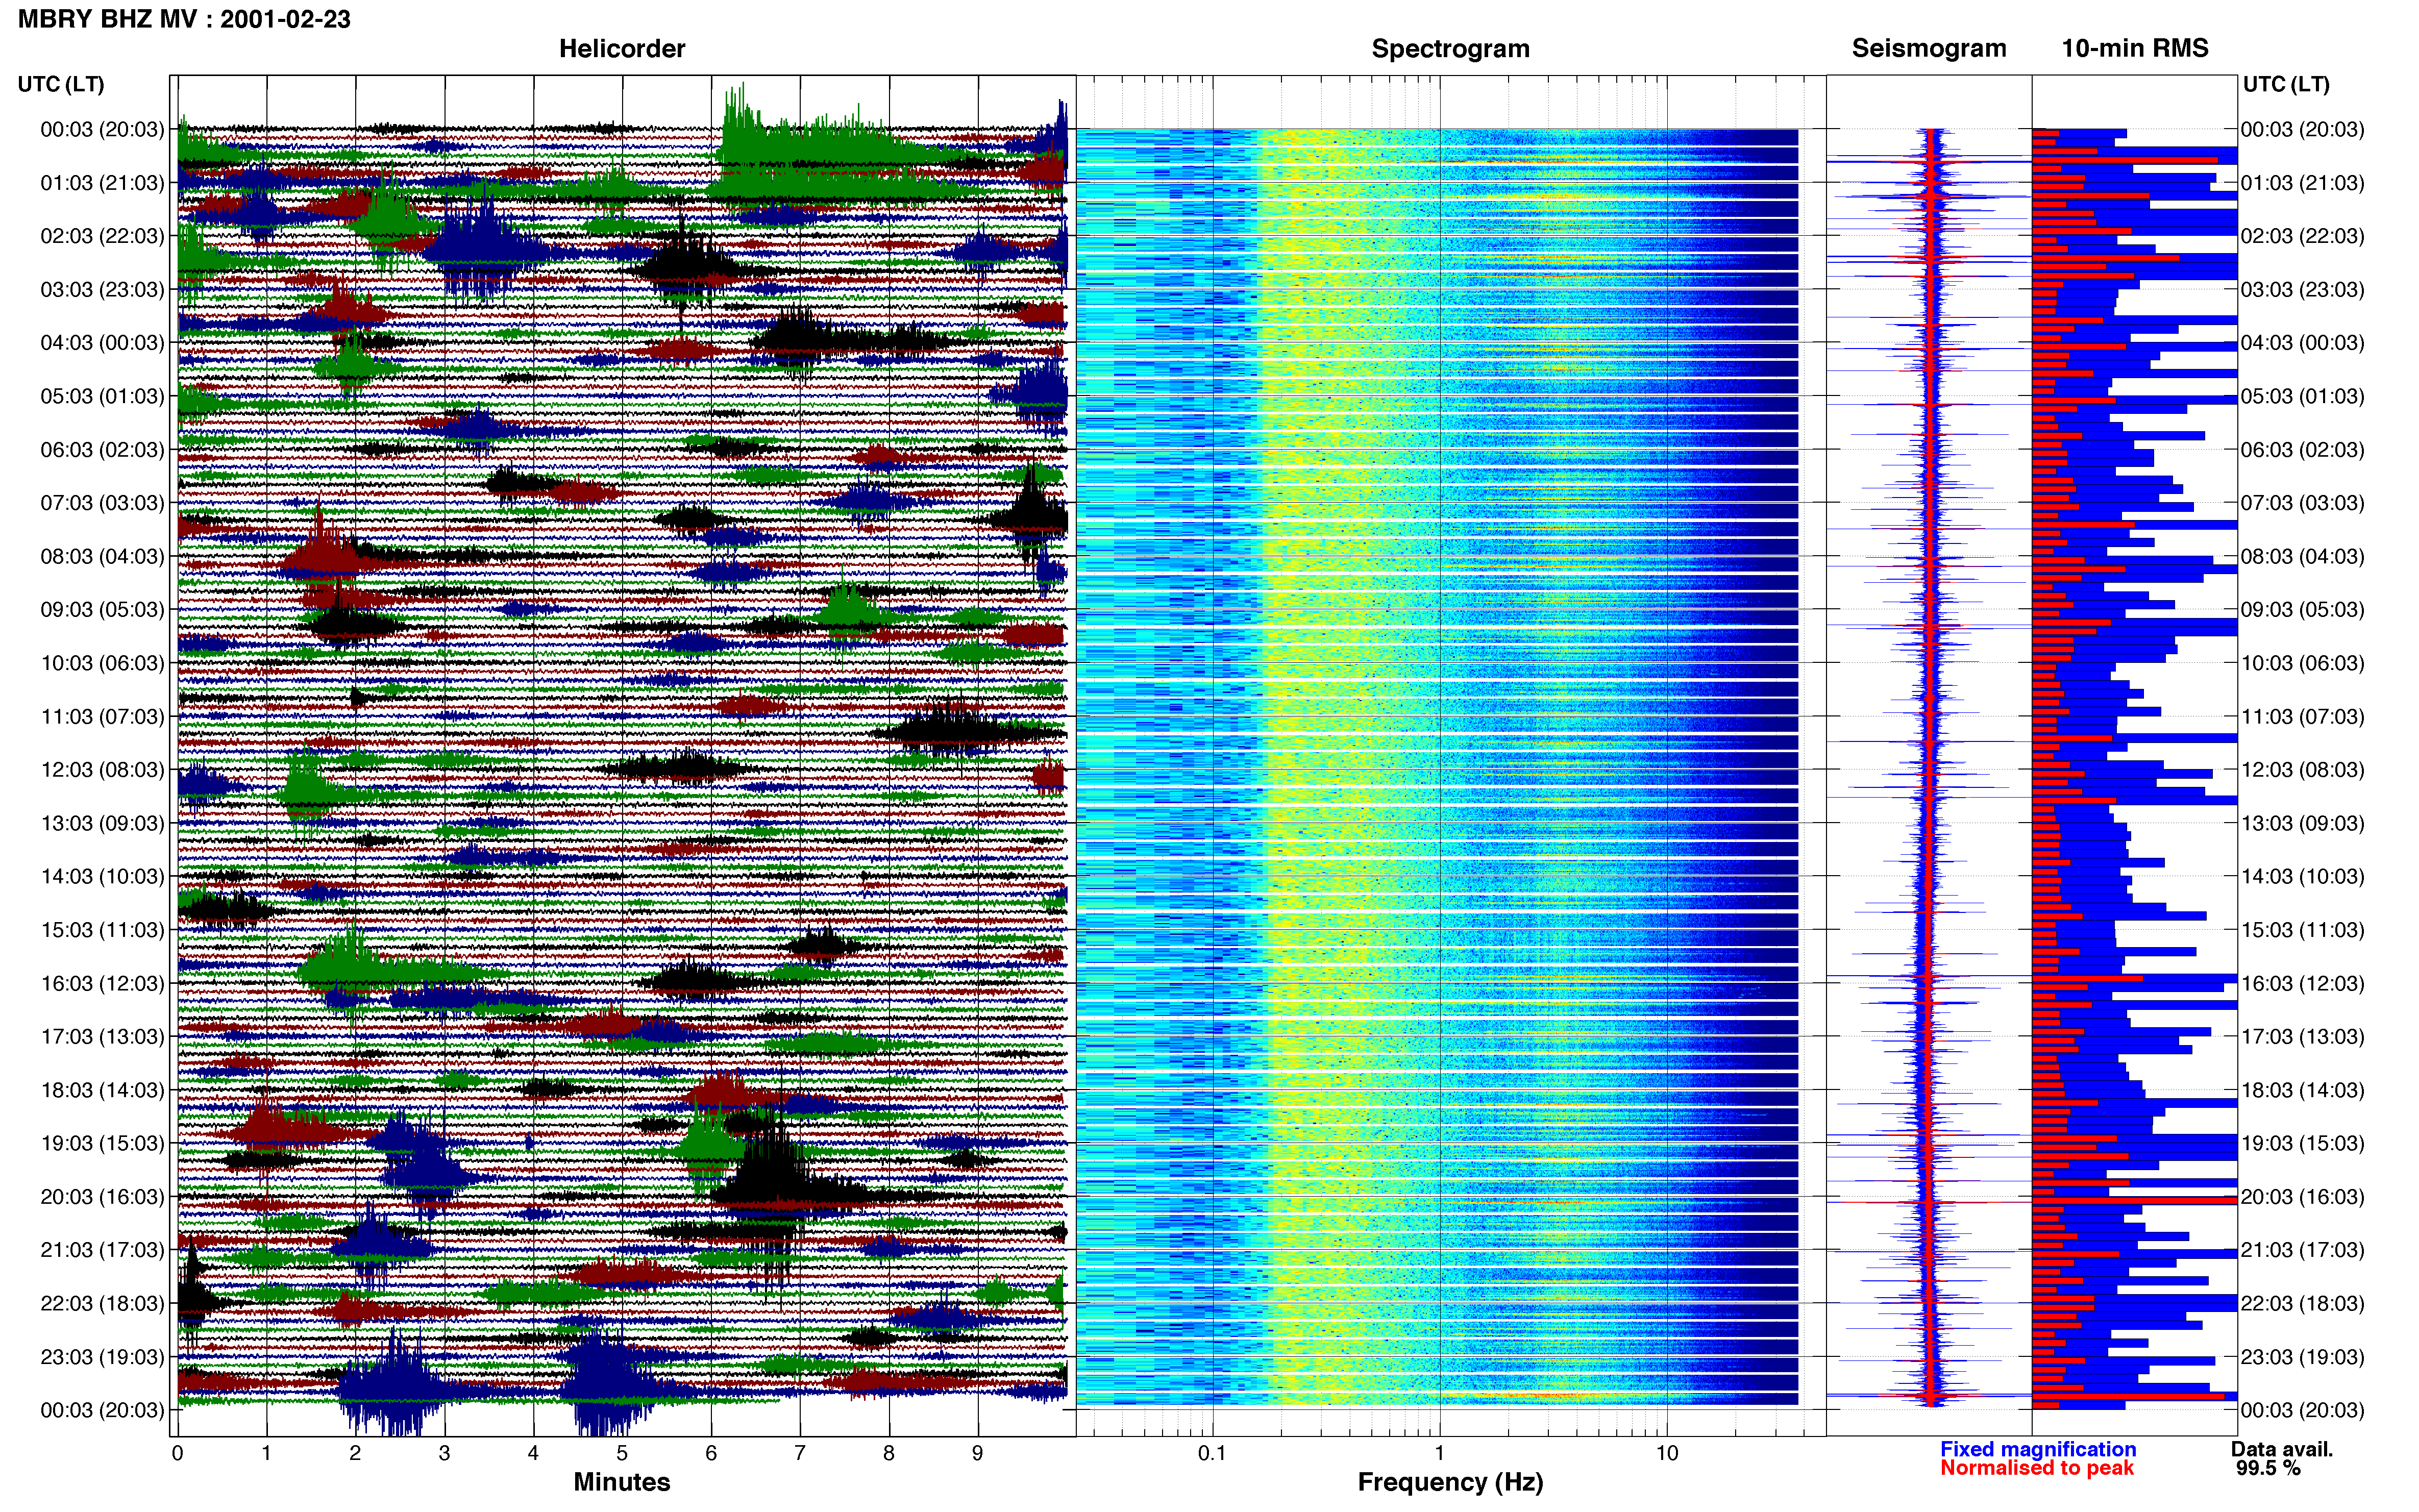Click the 'Normalised to peak' legend text
Image resolution: width=2419 pixels, height=1512 pixels.
click(2037, 1468)
